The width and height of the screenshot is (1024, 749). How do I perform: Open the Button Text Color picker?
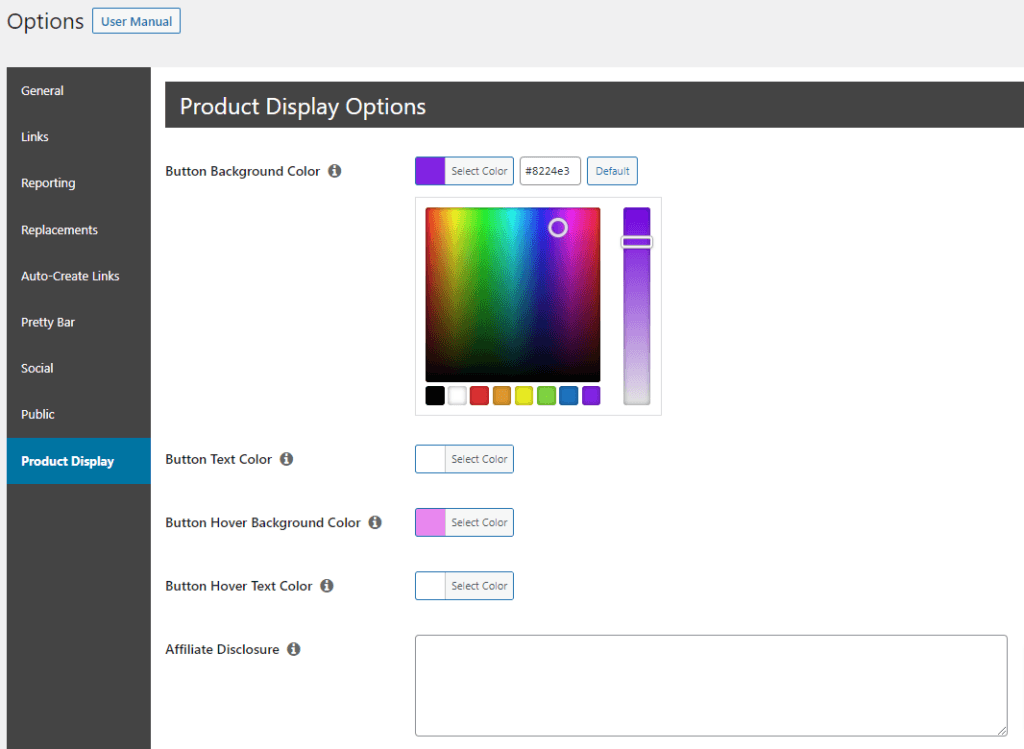(464, 458)
